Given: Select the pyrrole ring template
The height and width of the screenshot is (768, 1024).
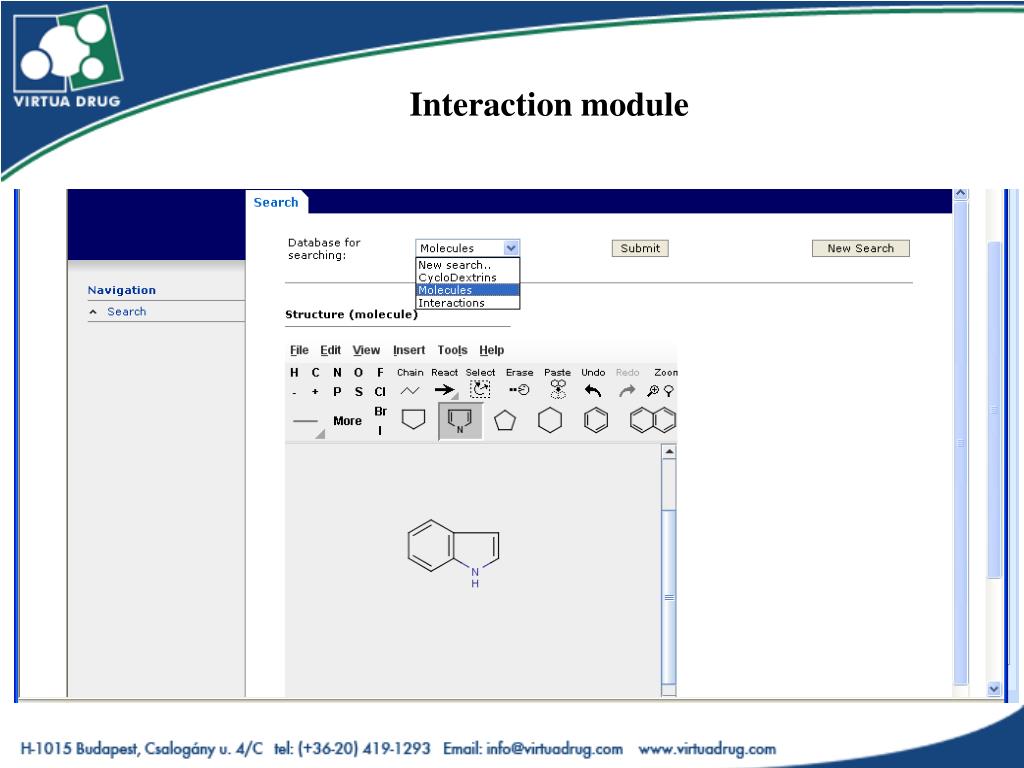Looking at the screenshot, I should (x=460, y=421).
